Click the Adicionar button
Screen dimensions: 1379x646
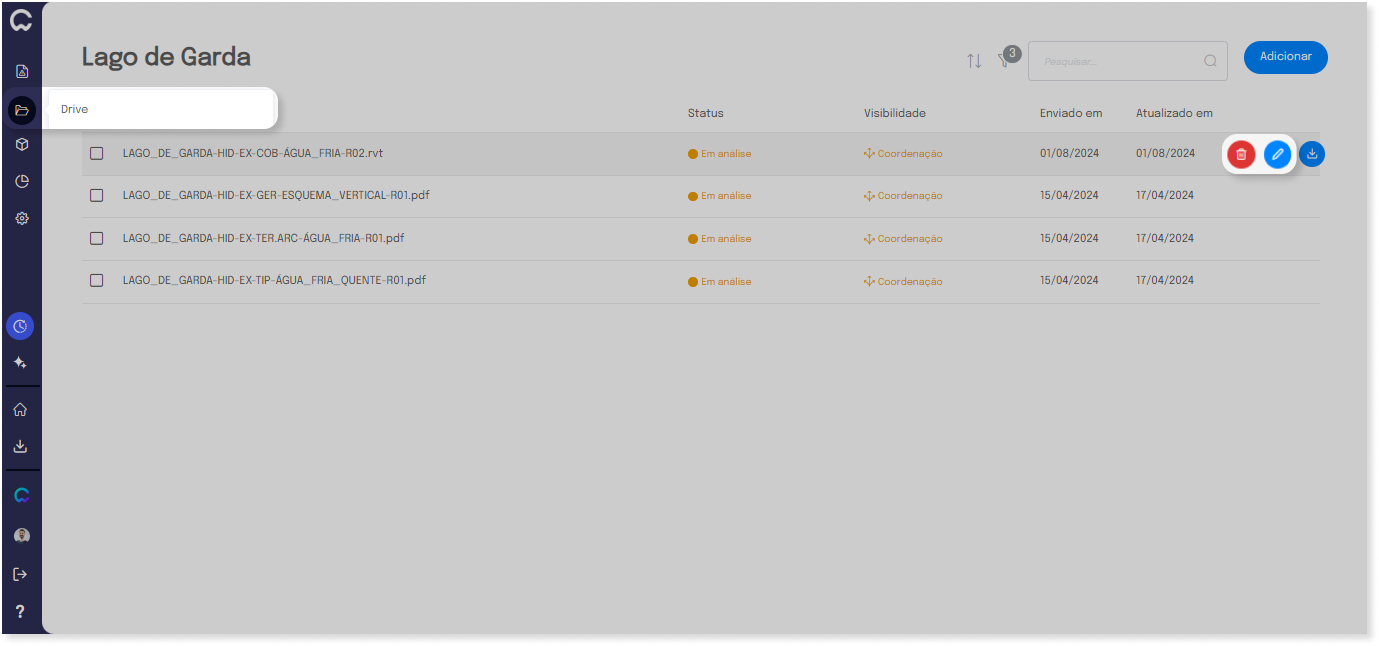pos(1285,57)
